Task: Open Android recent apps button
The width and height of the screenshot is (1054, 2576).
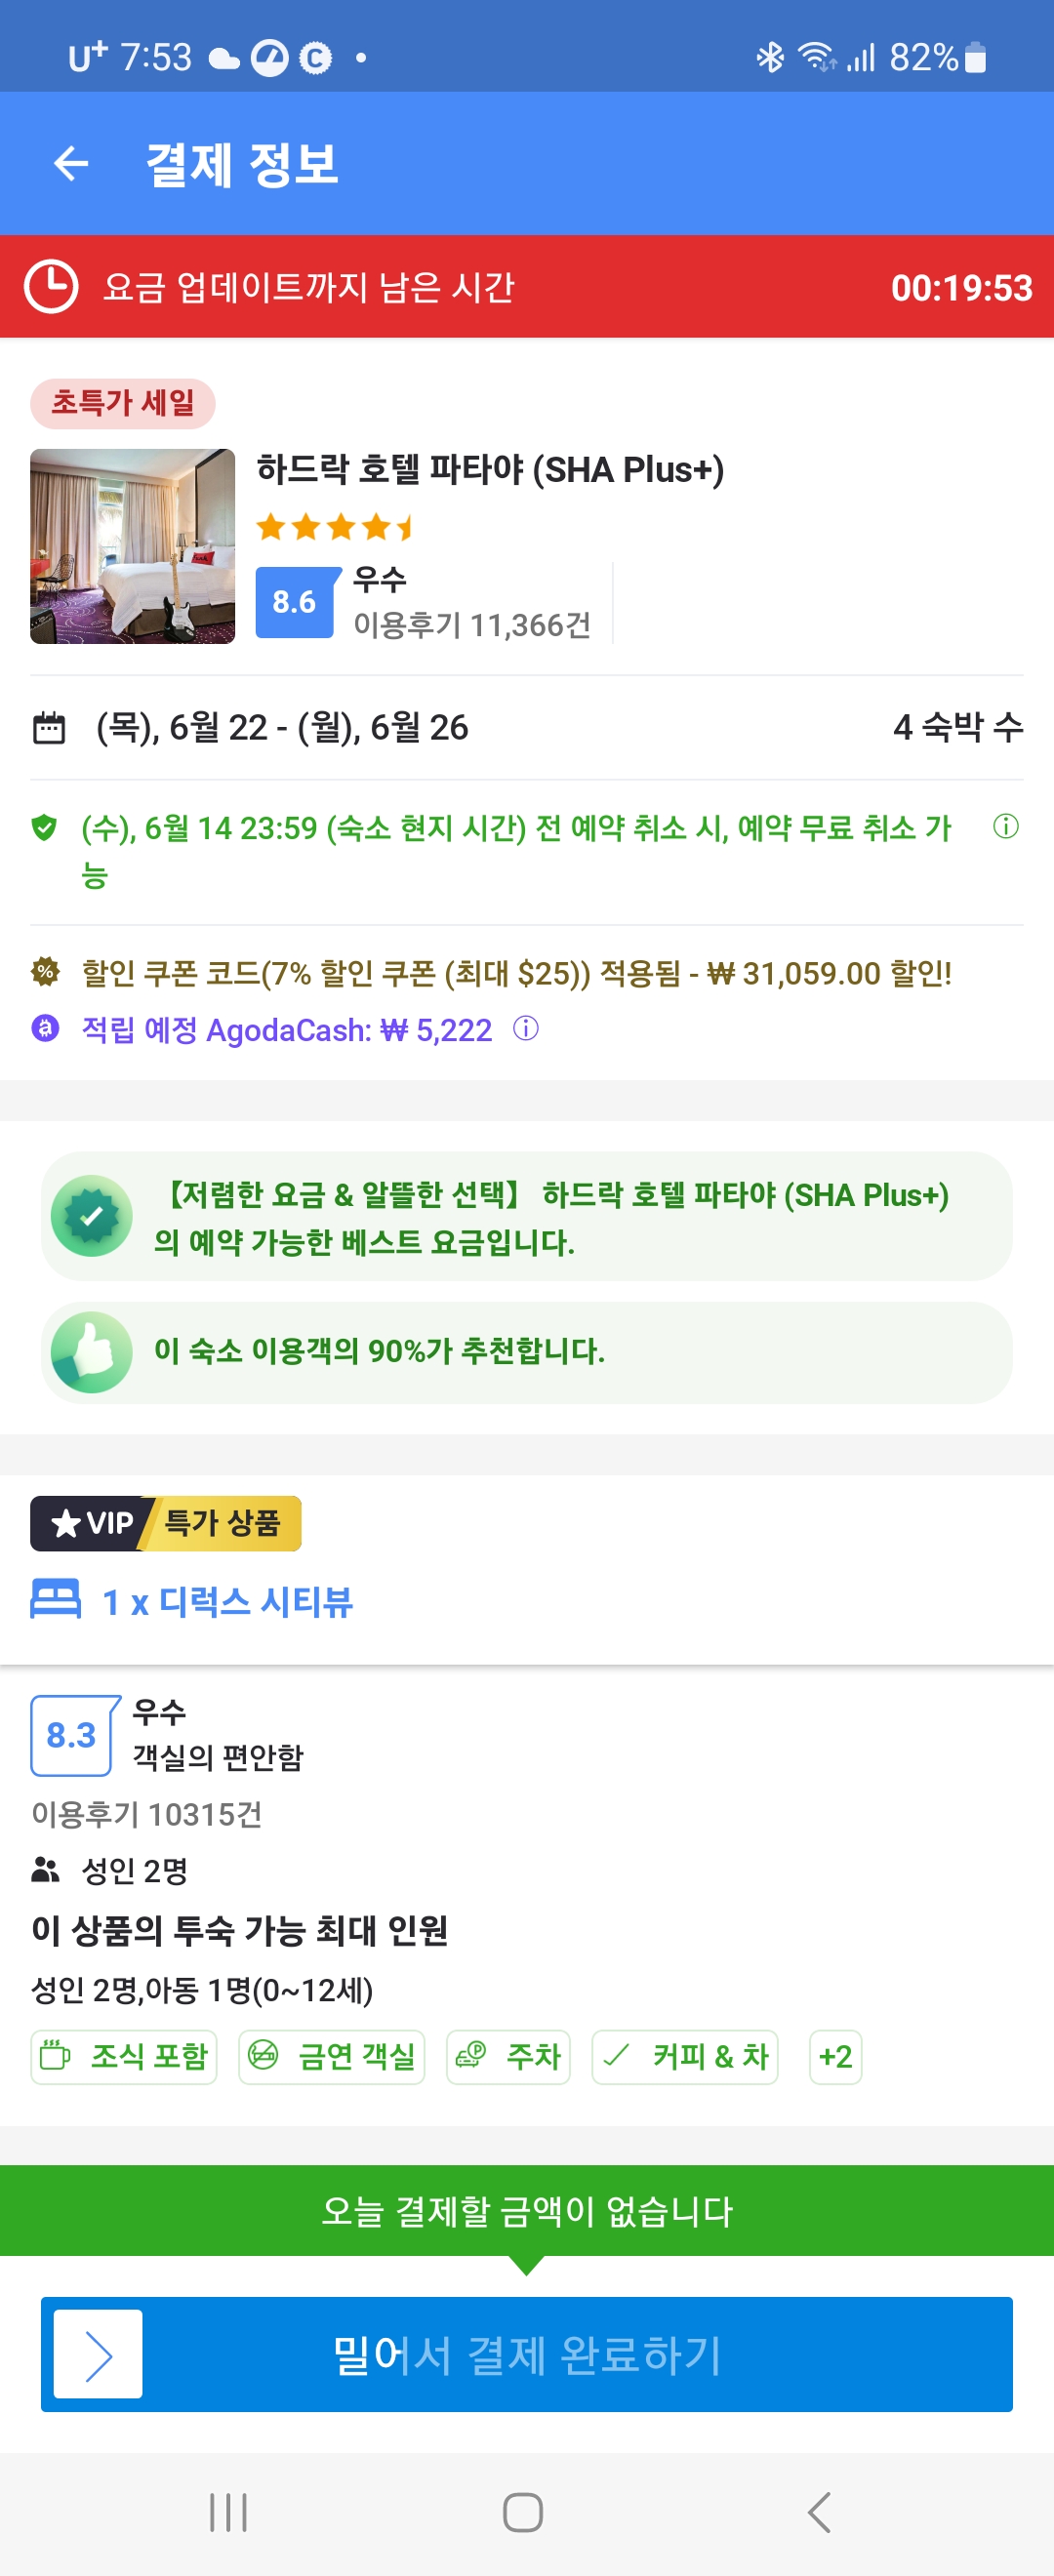Action: tap(228, 2511)
